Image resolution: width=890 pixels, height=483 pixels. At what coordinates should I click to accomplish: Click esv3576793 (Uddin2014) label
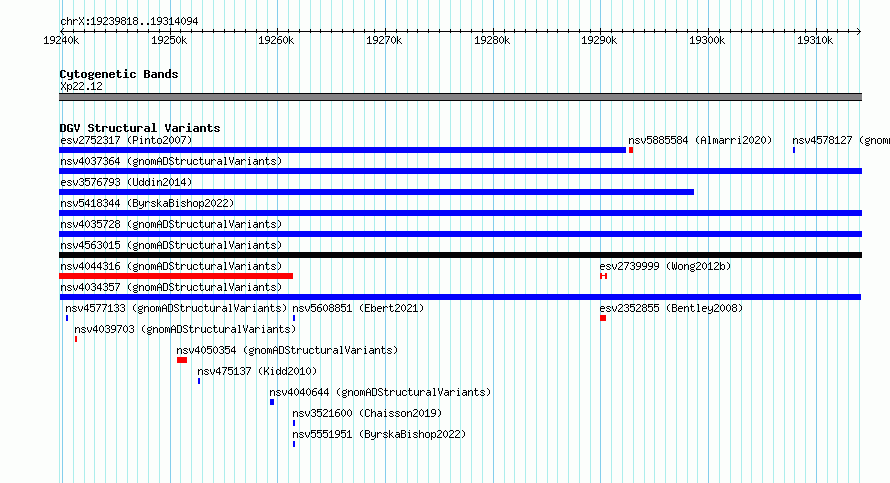pos(126,182)
